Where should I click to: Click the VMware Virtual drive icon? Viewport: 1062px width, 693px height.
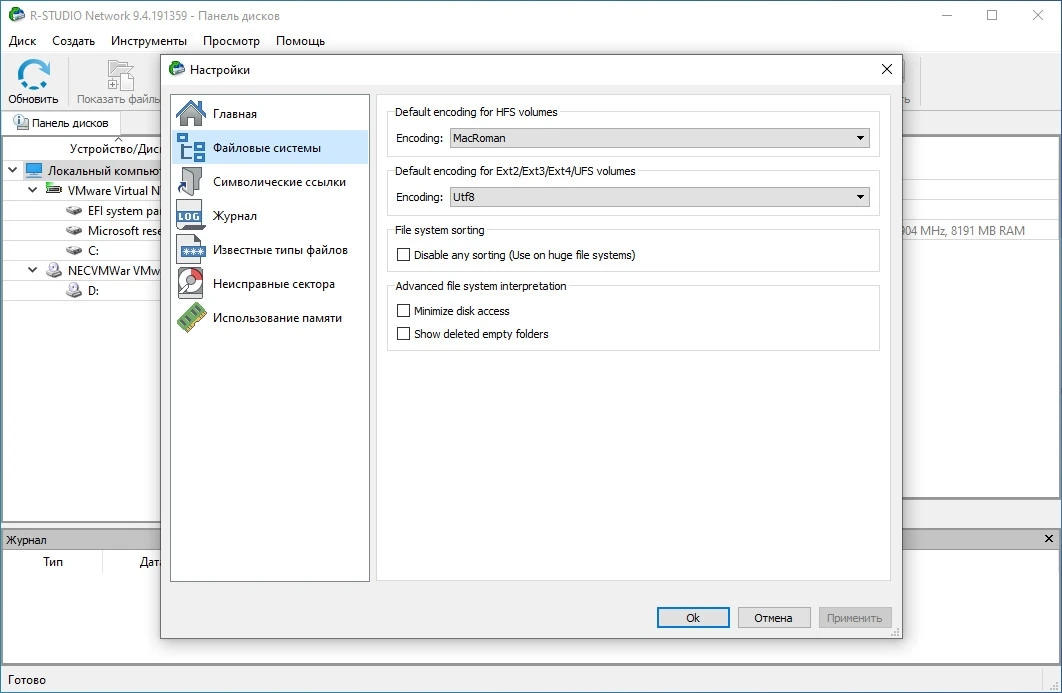54,190
